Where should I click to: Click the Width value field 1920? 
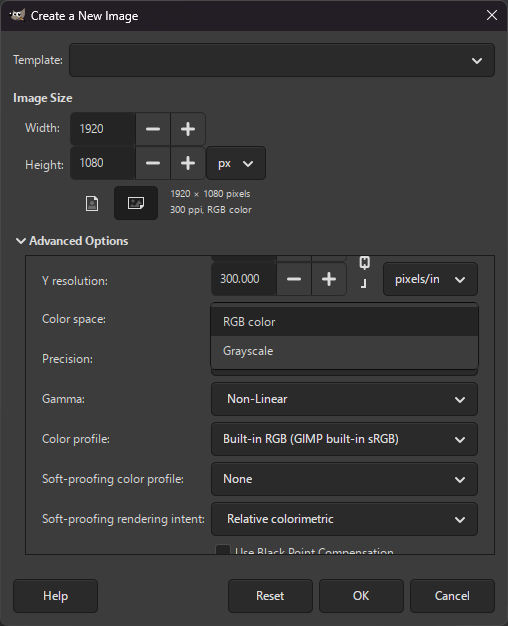click(103, 129)
